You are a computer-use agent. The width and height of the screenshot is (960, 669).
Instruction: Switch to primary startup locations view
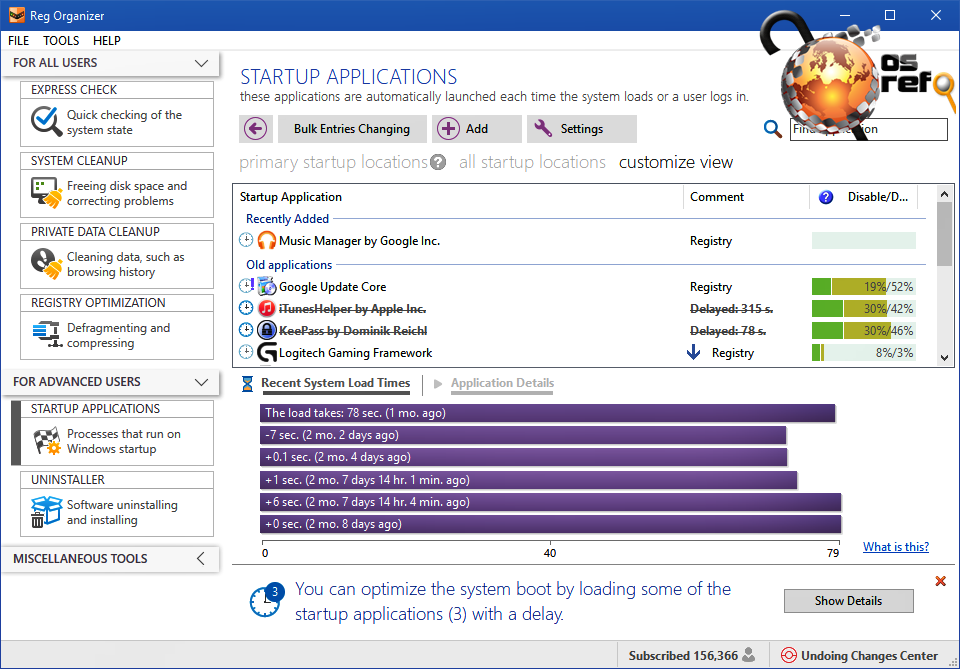tap(333, 162)
